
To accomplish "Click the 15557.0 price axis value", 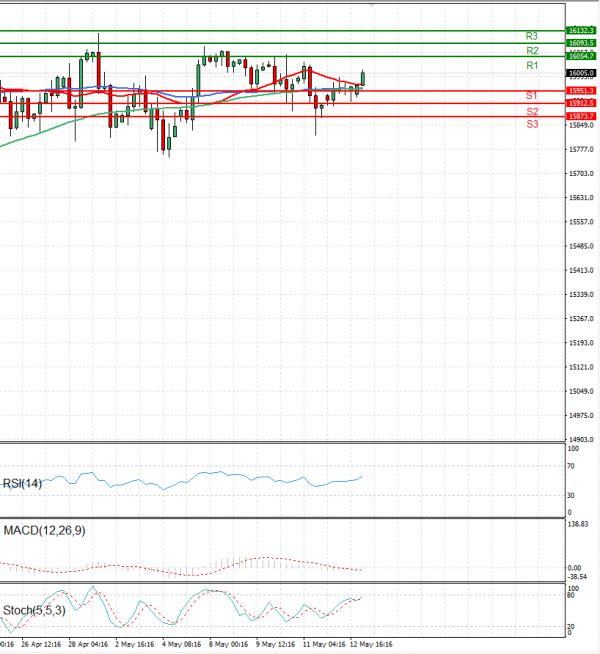I will [x=581, y=222].
